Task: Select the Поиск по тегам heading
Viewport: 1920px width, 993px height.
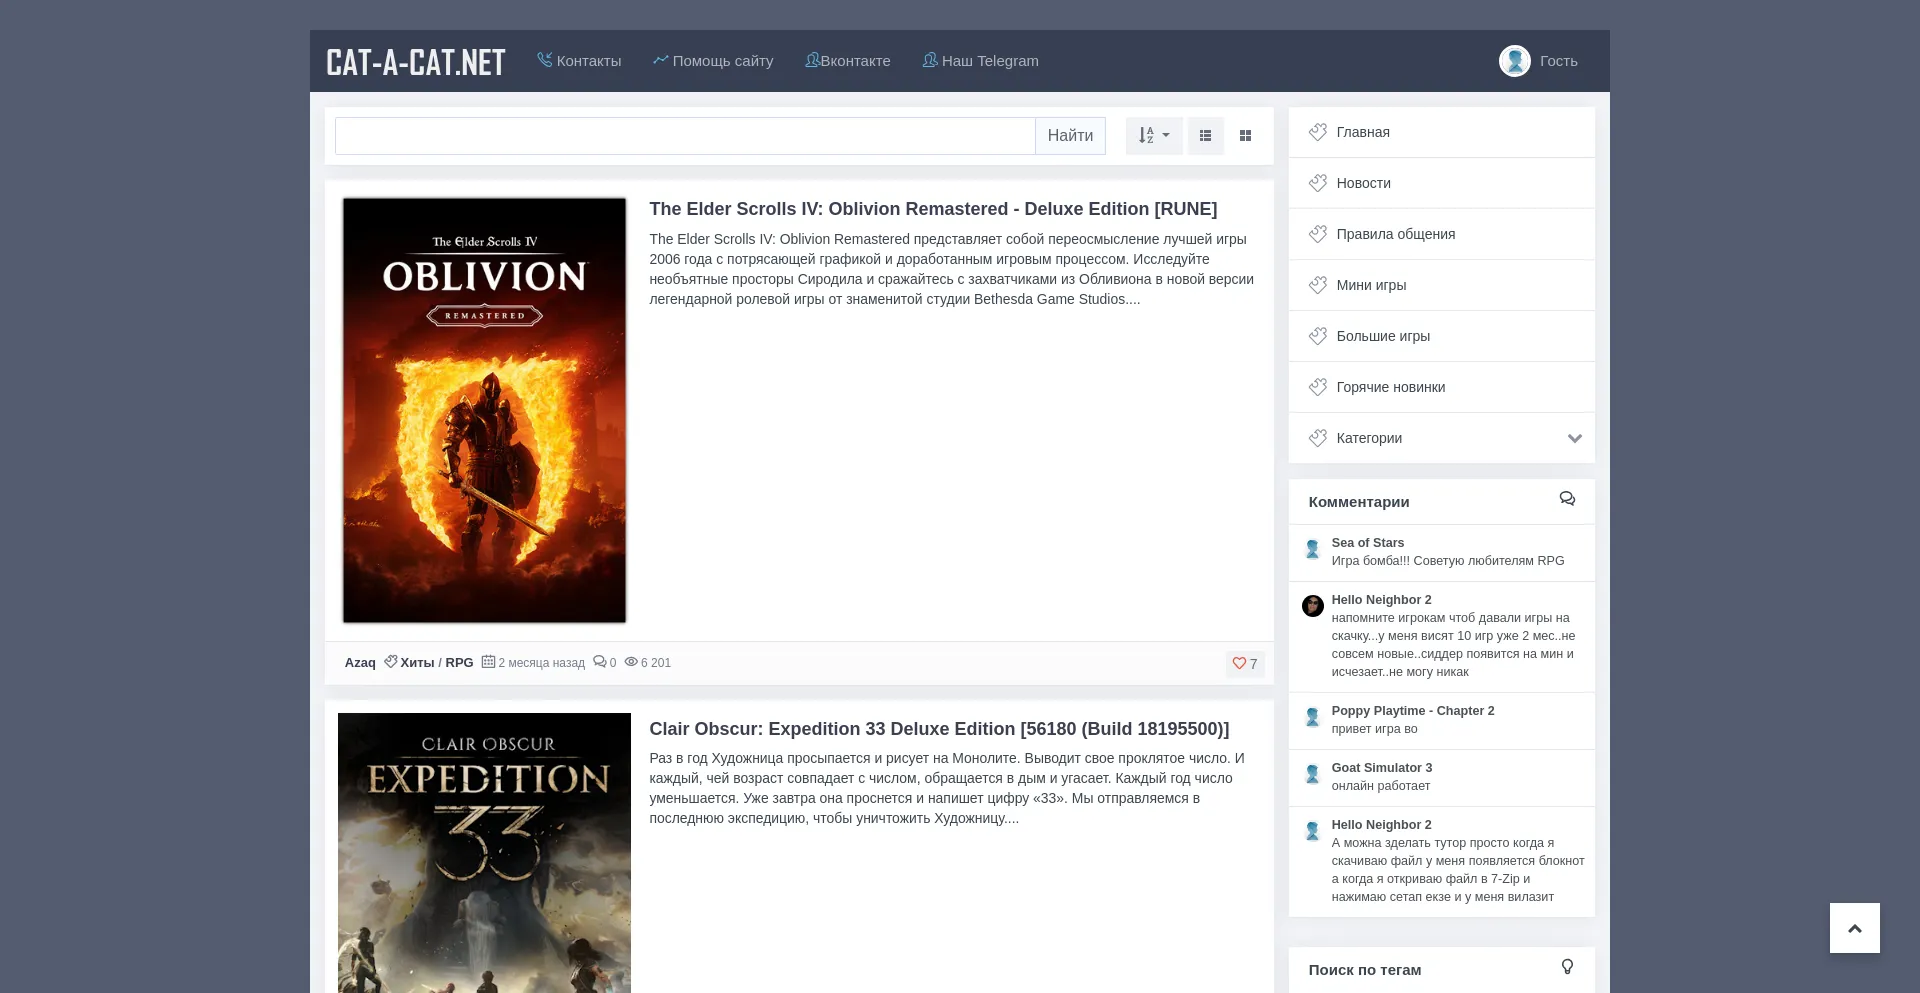Action: point(1364,970)
